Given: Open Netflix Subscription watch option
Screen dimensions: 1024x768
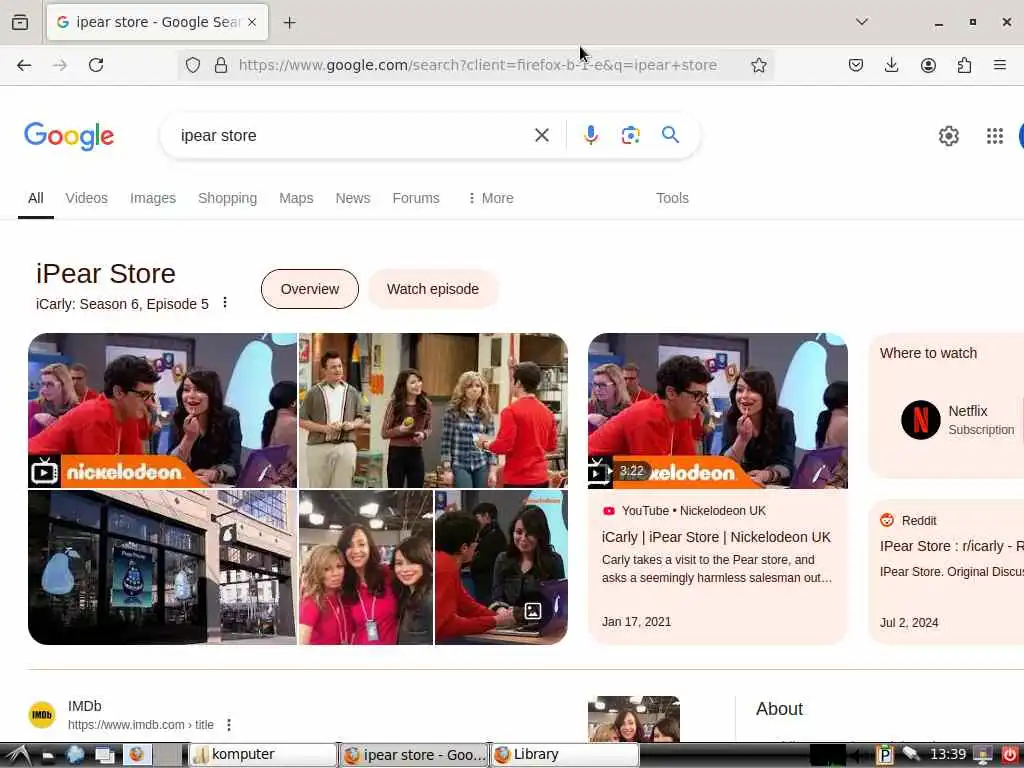Looking at the screenshot, I should [x=957, y=419].
